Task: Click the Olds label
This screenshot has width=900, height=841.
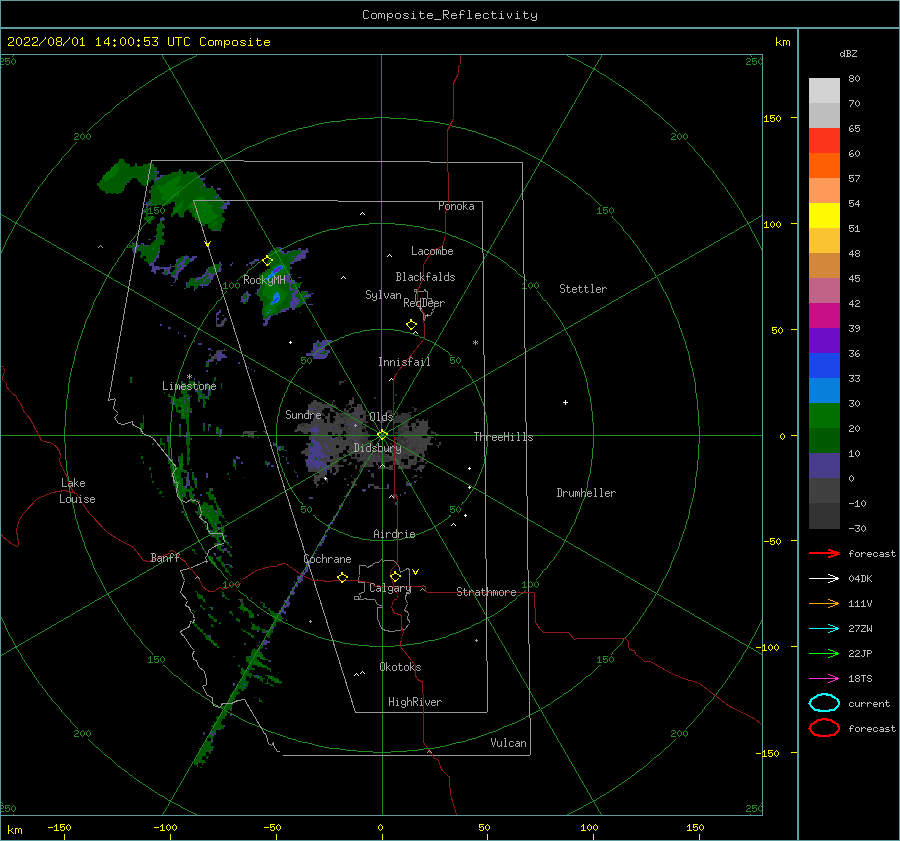Action: (x=381, y=417)
